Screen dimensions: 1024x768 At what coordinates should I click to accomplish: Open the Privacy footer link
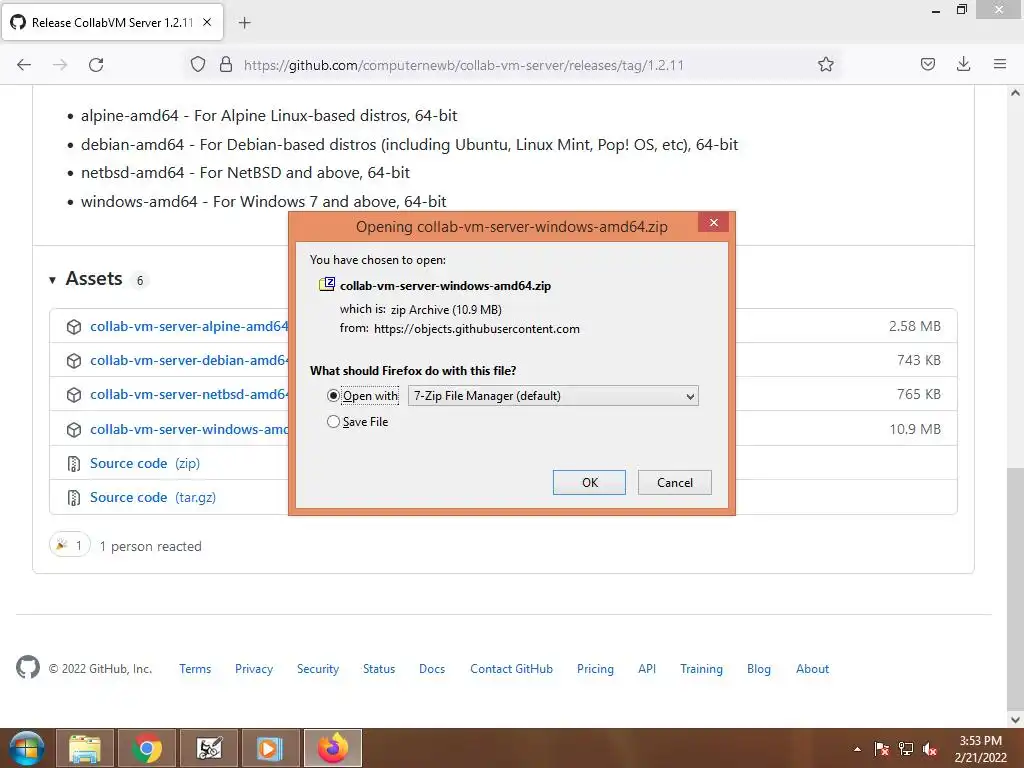point(254,669)
